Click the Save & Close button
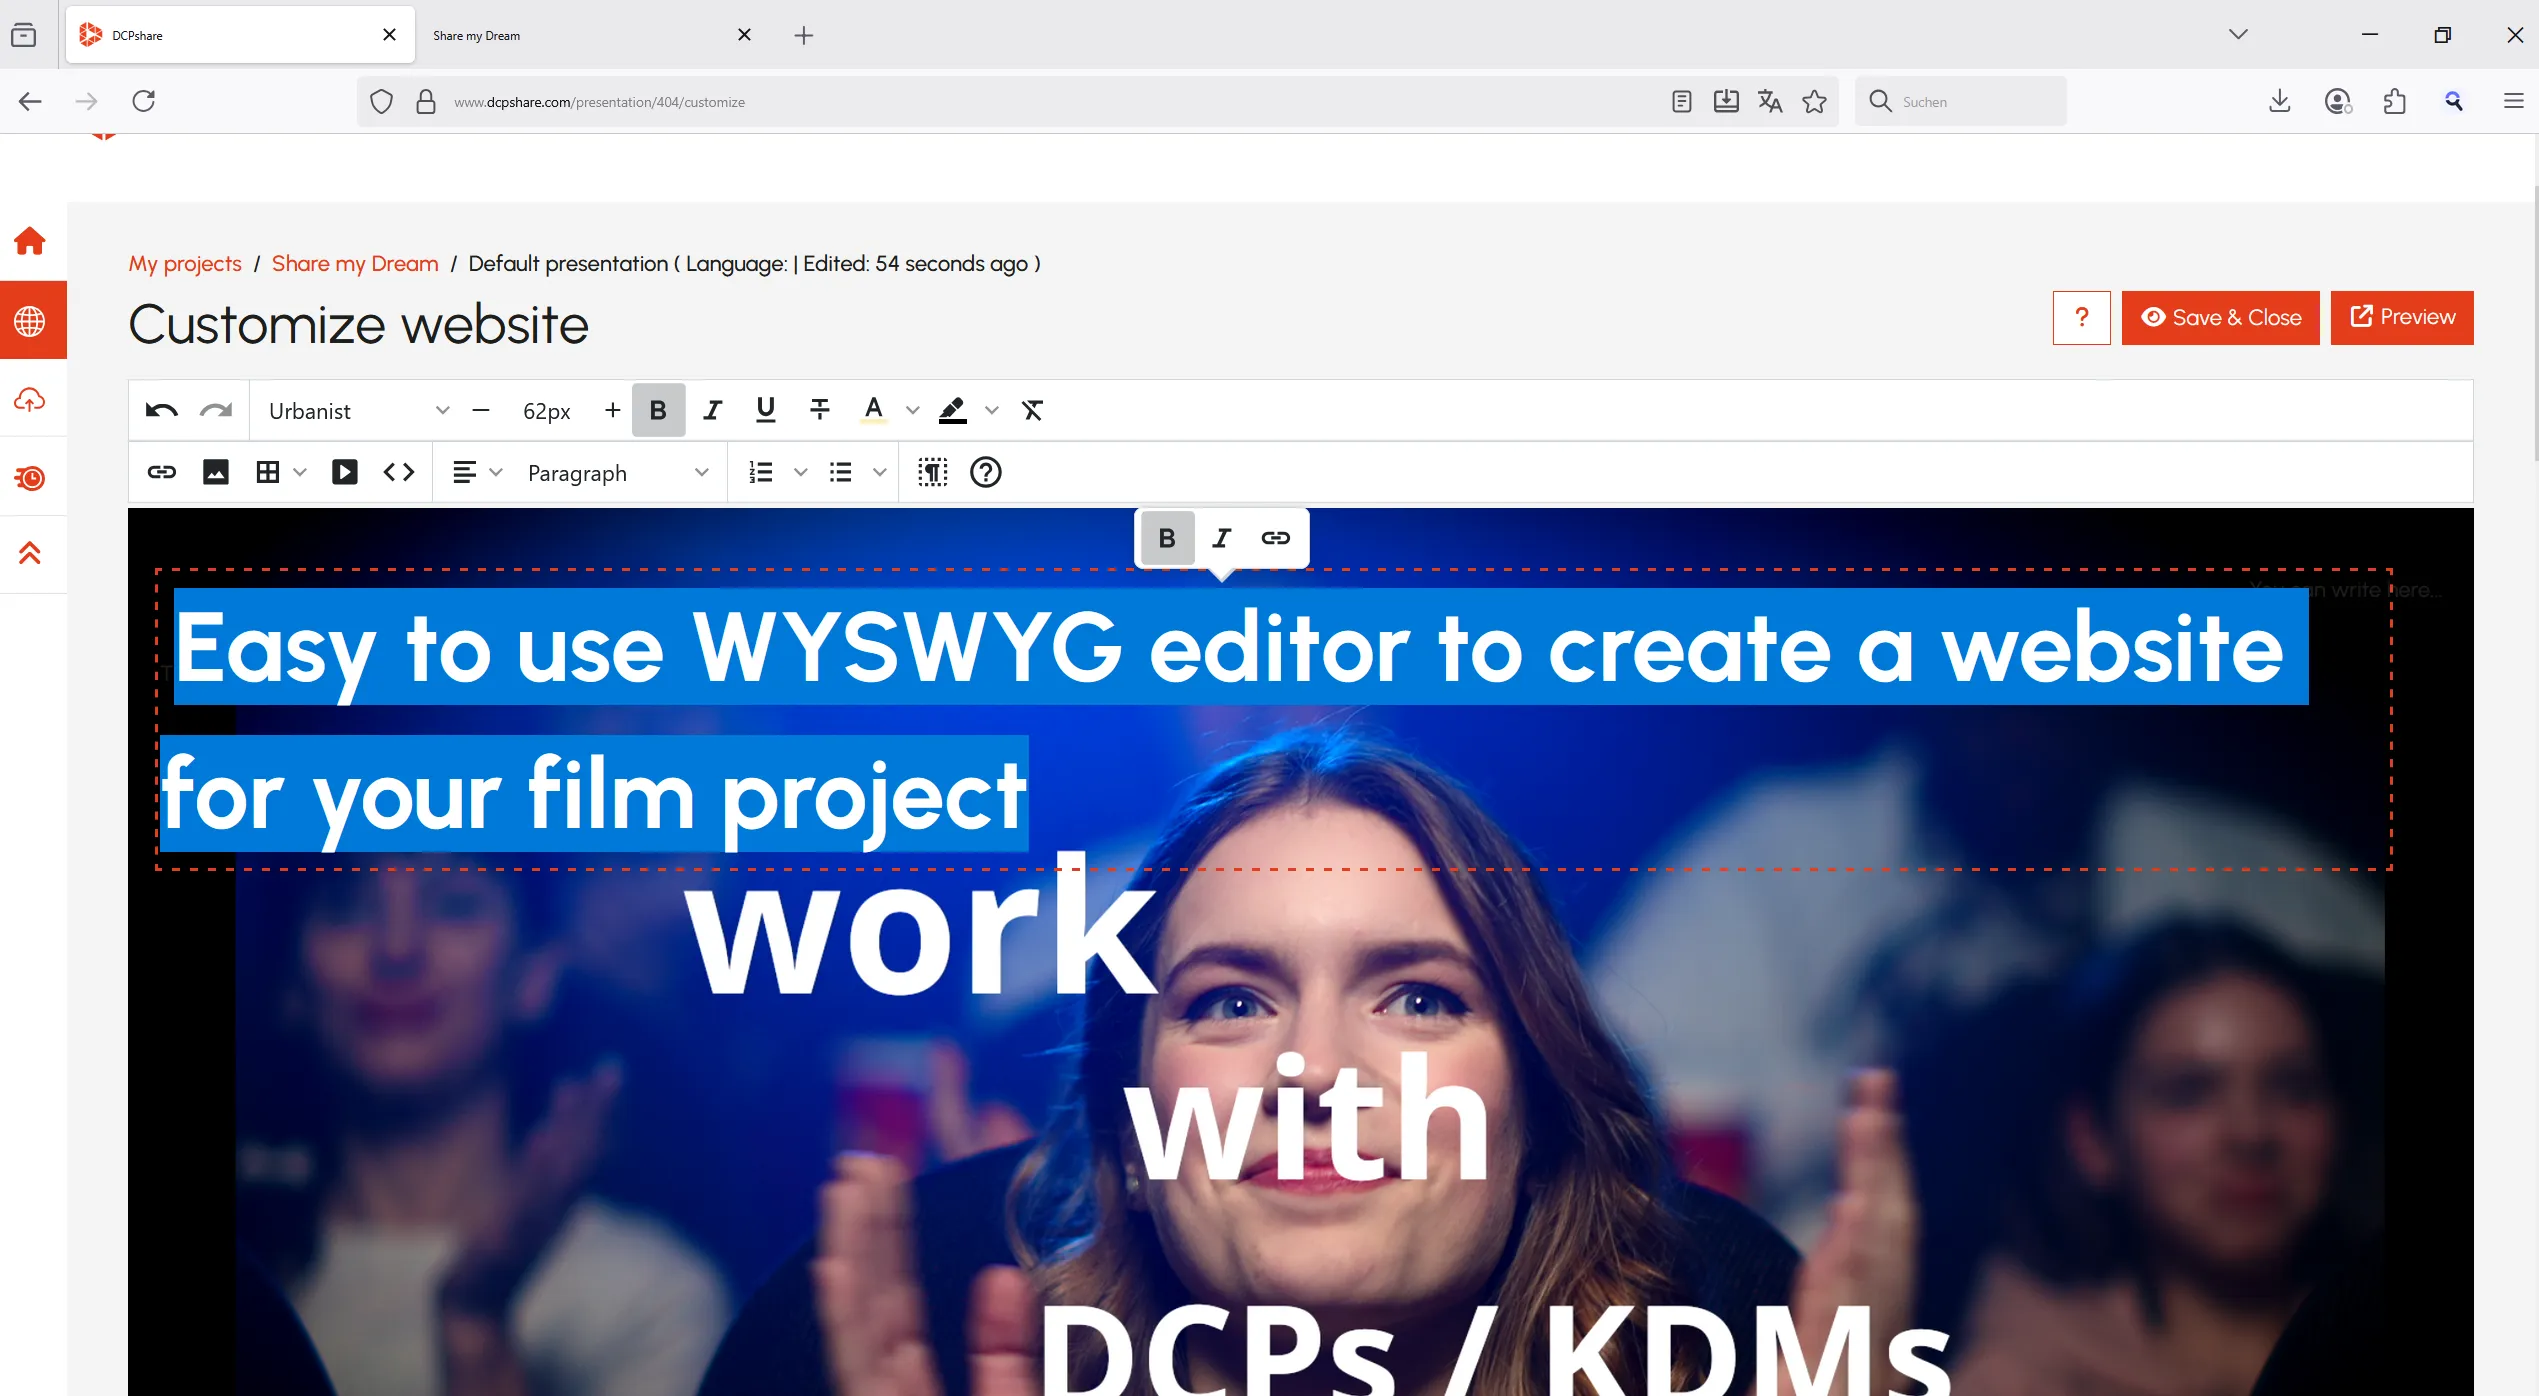 (x=2220, y=317)
